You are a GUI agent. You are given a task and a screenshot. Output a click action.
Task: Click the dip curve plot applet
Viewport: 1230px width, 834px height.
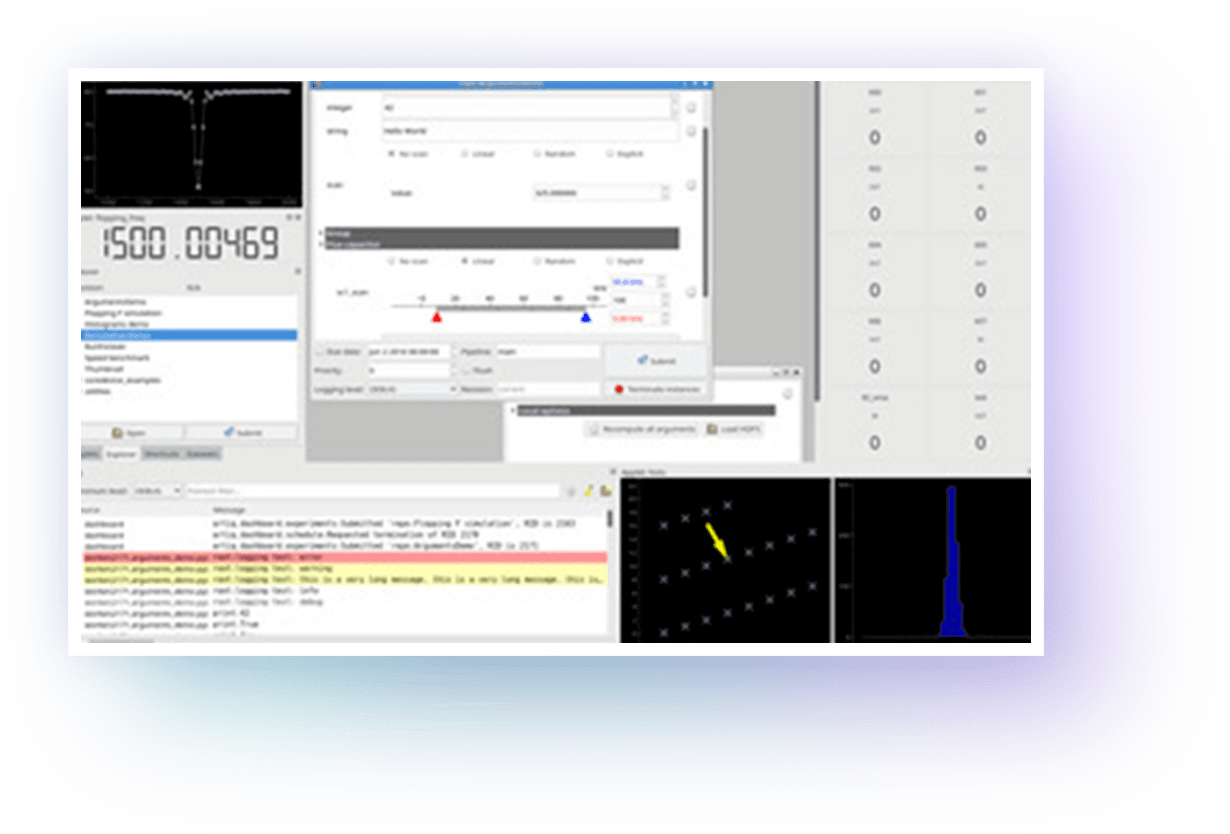point(191,144)
